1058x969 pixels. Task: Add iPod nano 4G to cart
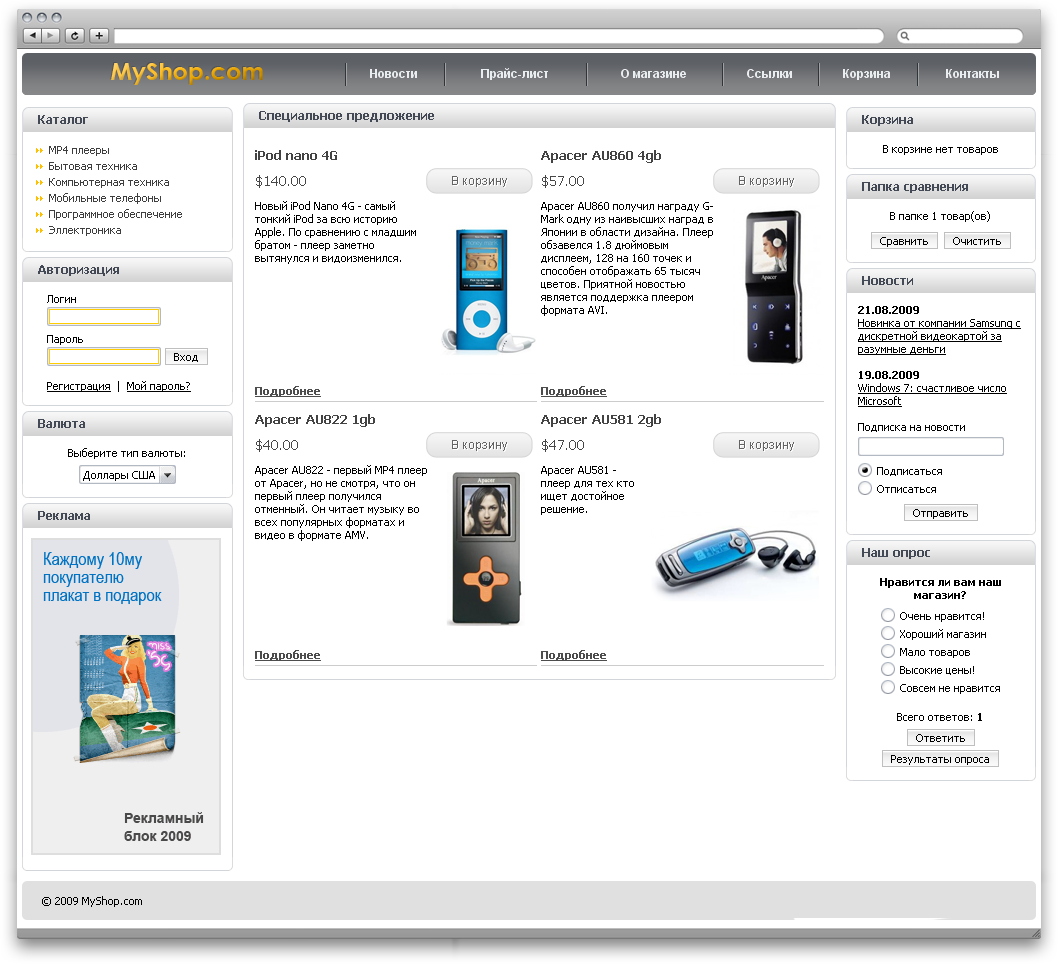(479, 181)
